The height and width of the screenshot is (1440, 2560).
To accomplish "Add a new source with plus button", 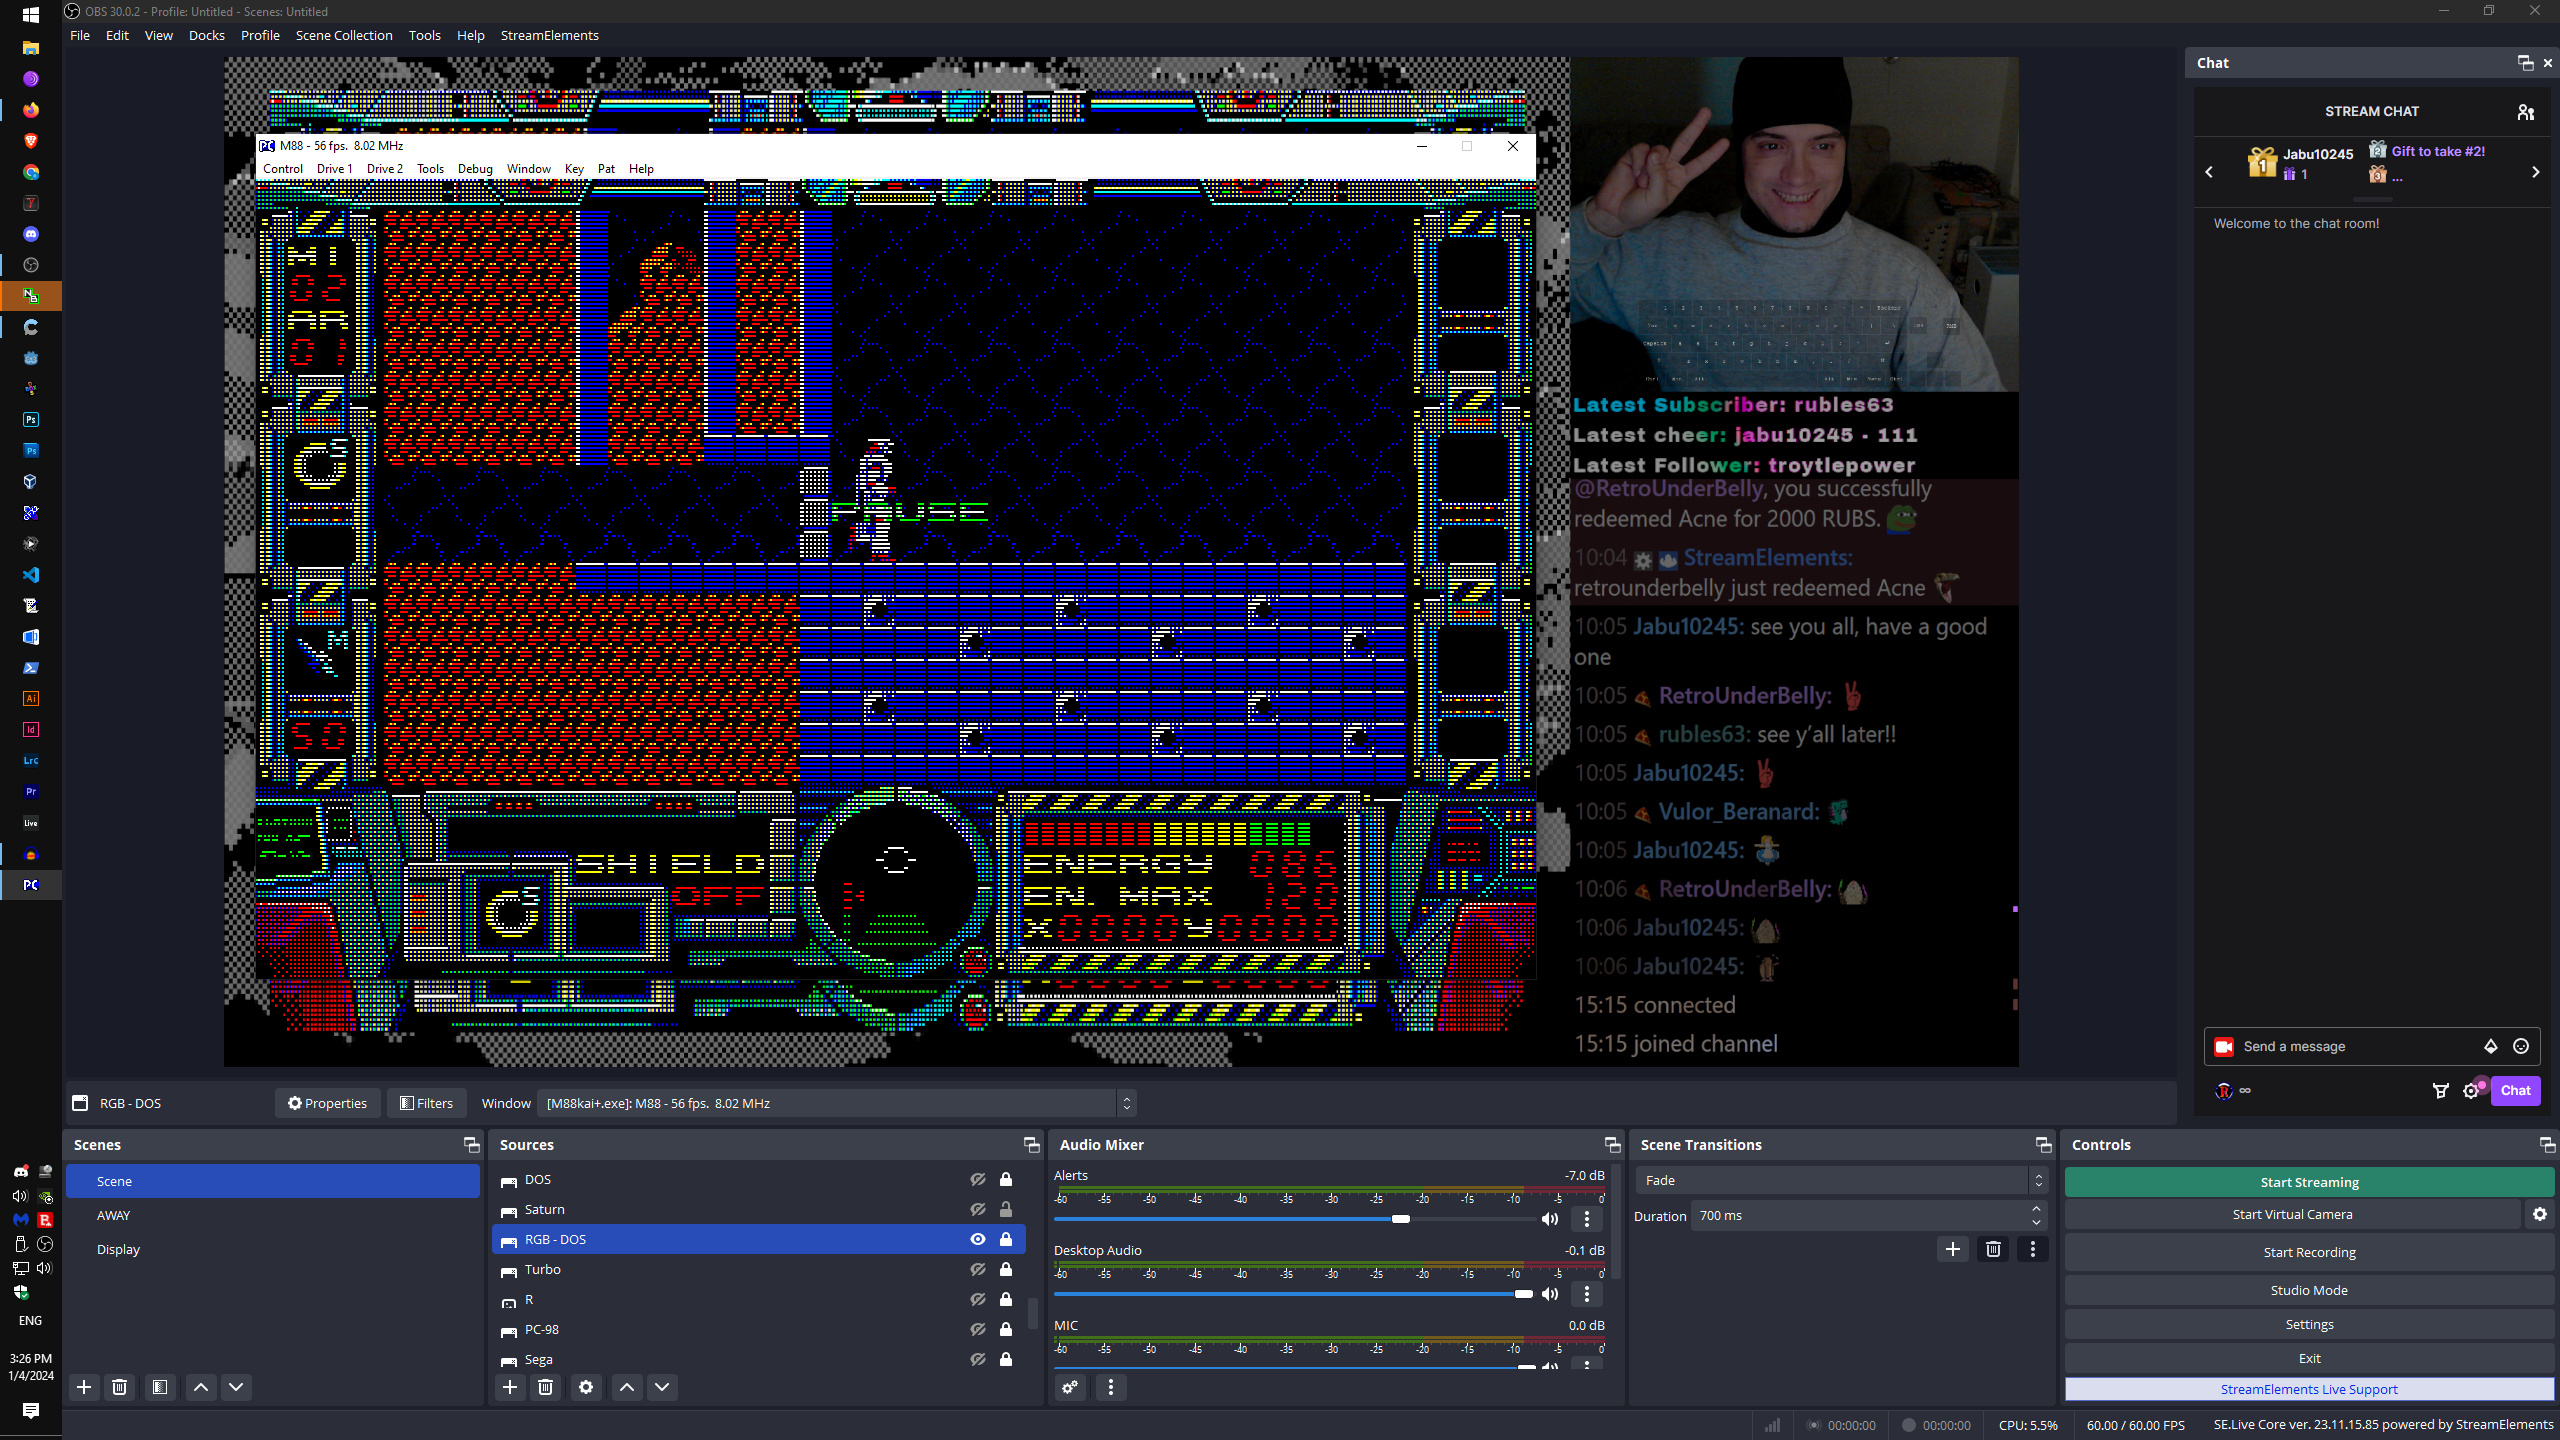I will (510, 1387).
